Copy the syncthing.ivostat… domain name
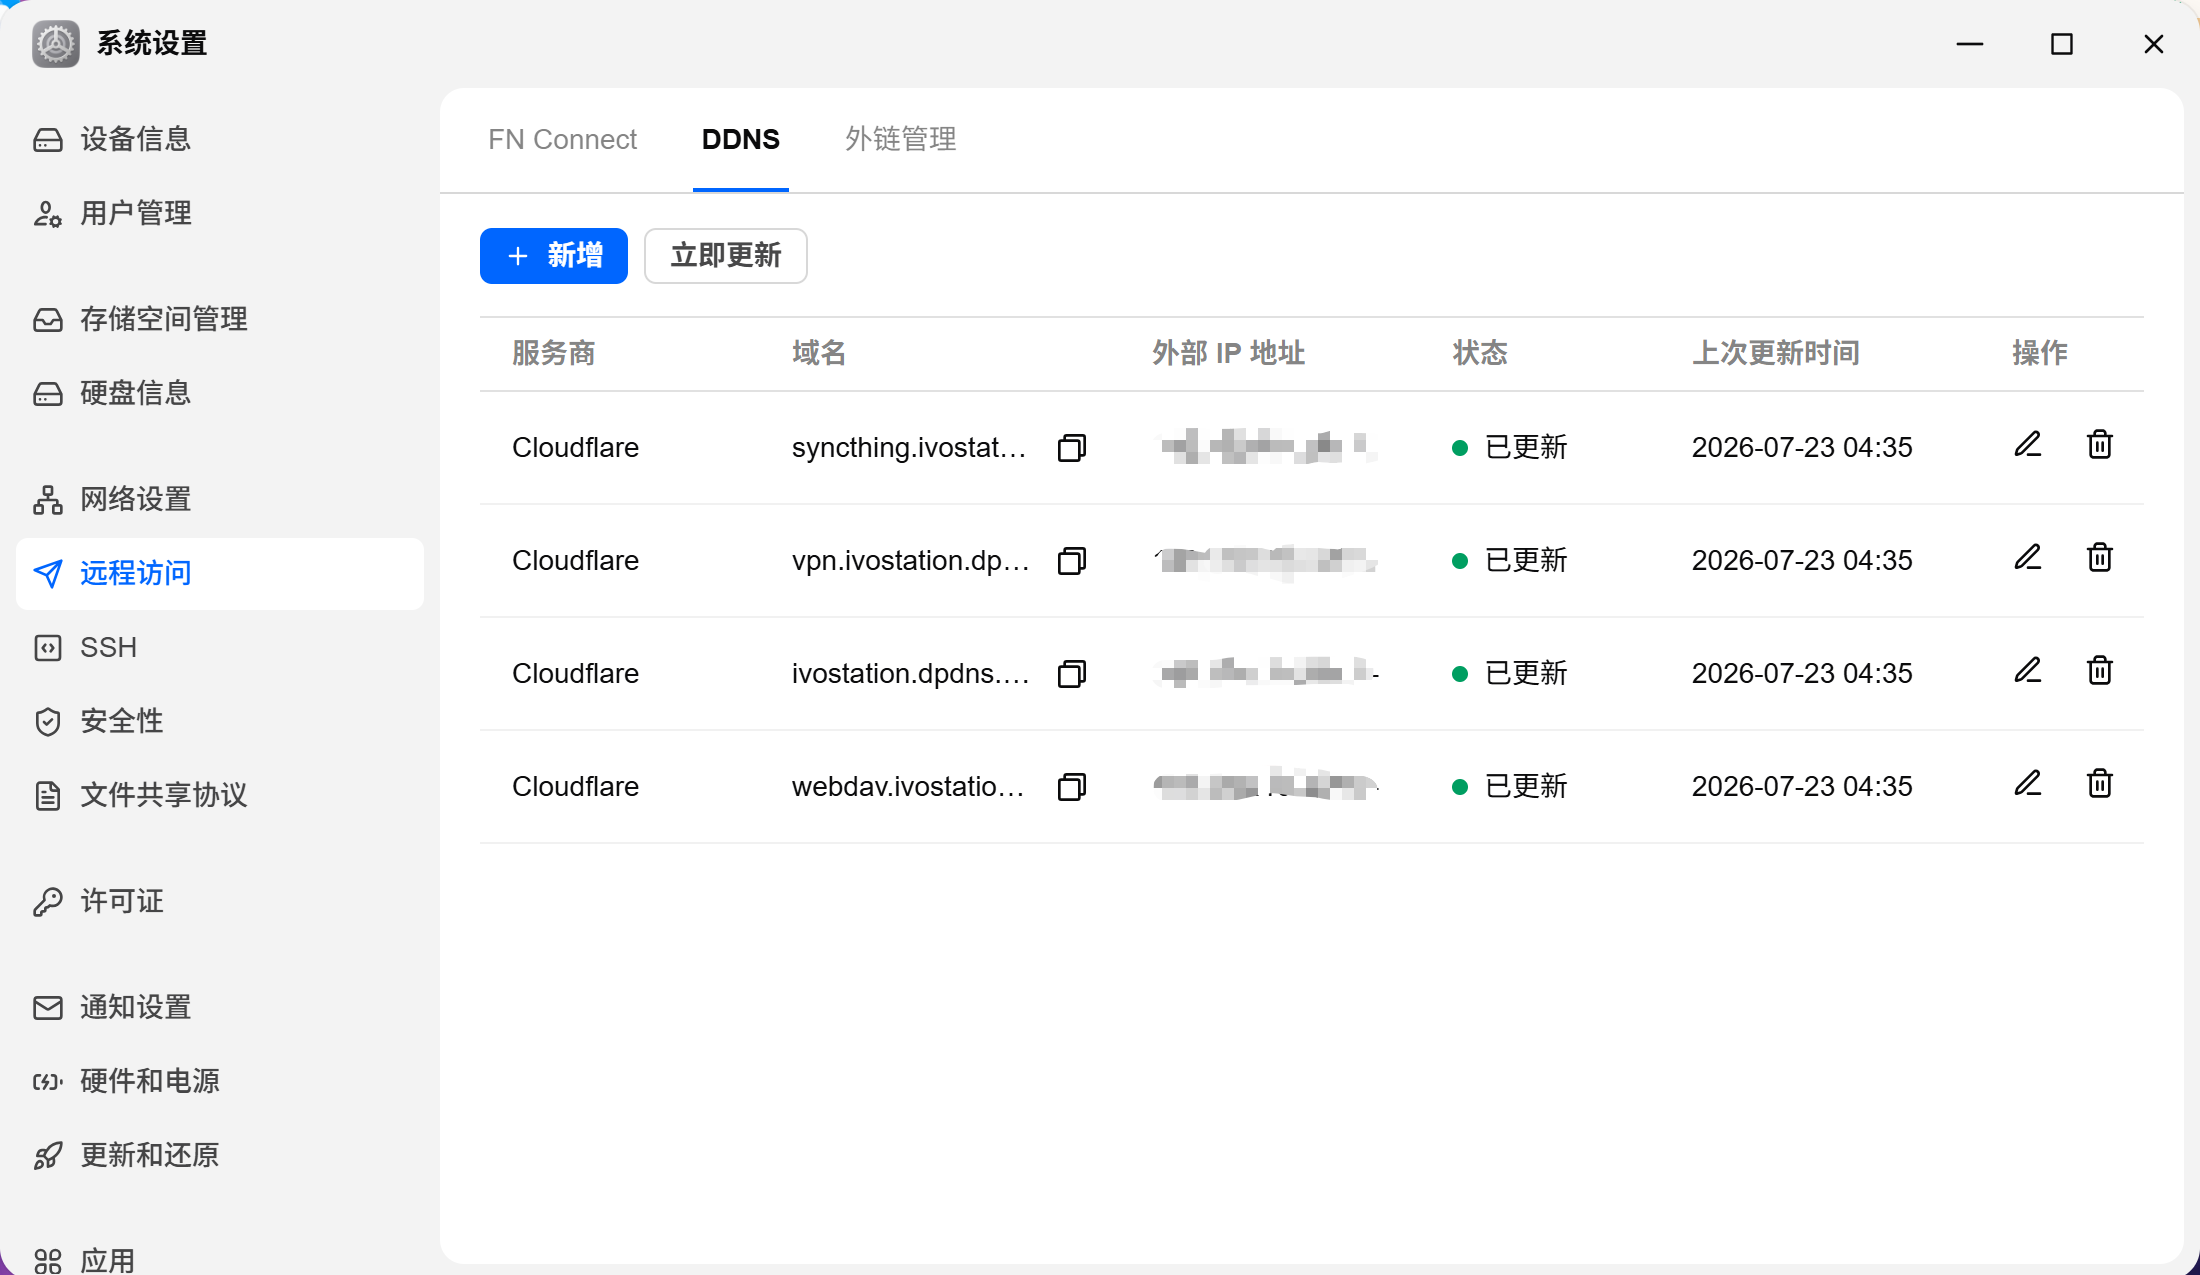Viewport: 2200px width, 1275px height. pyautogui.click(x=1071, y=447)
